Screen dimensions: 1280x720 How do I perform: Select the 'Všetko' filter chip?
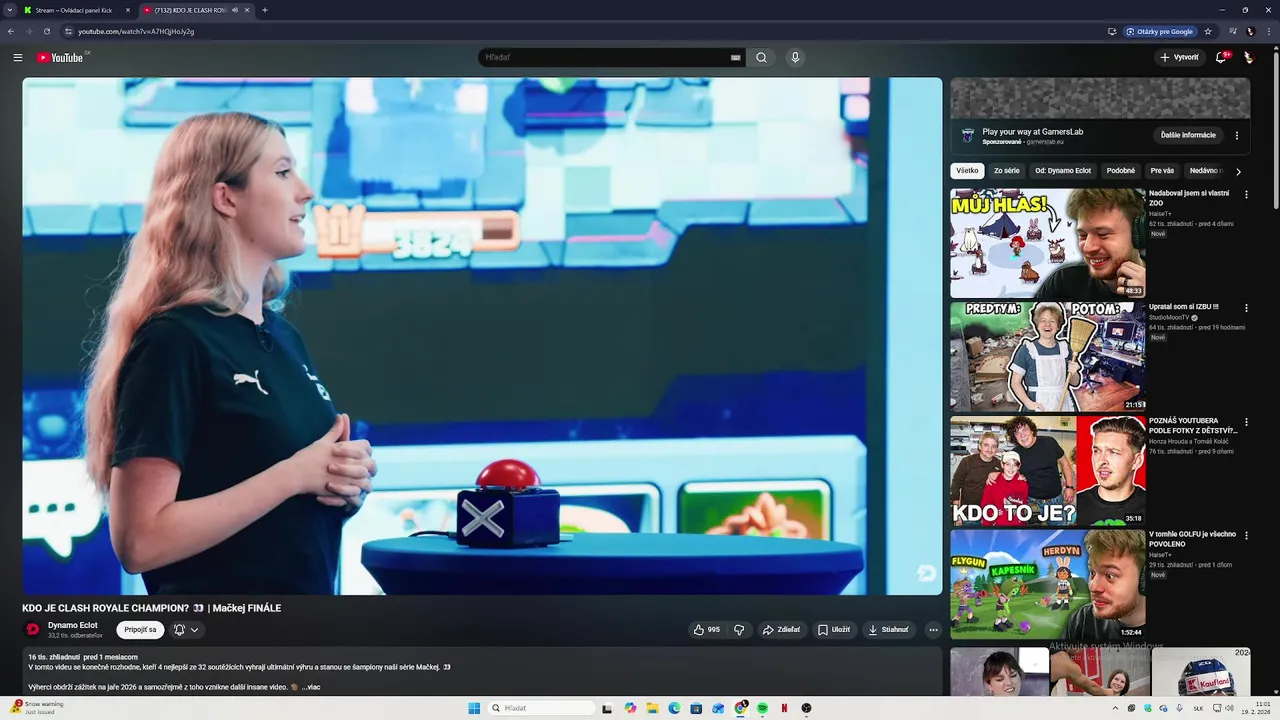click(x=967, y=171)
